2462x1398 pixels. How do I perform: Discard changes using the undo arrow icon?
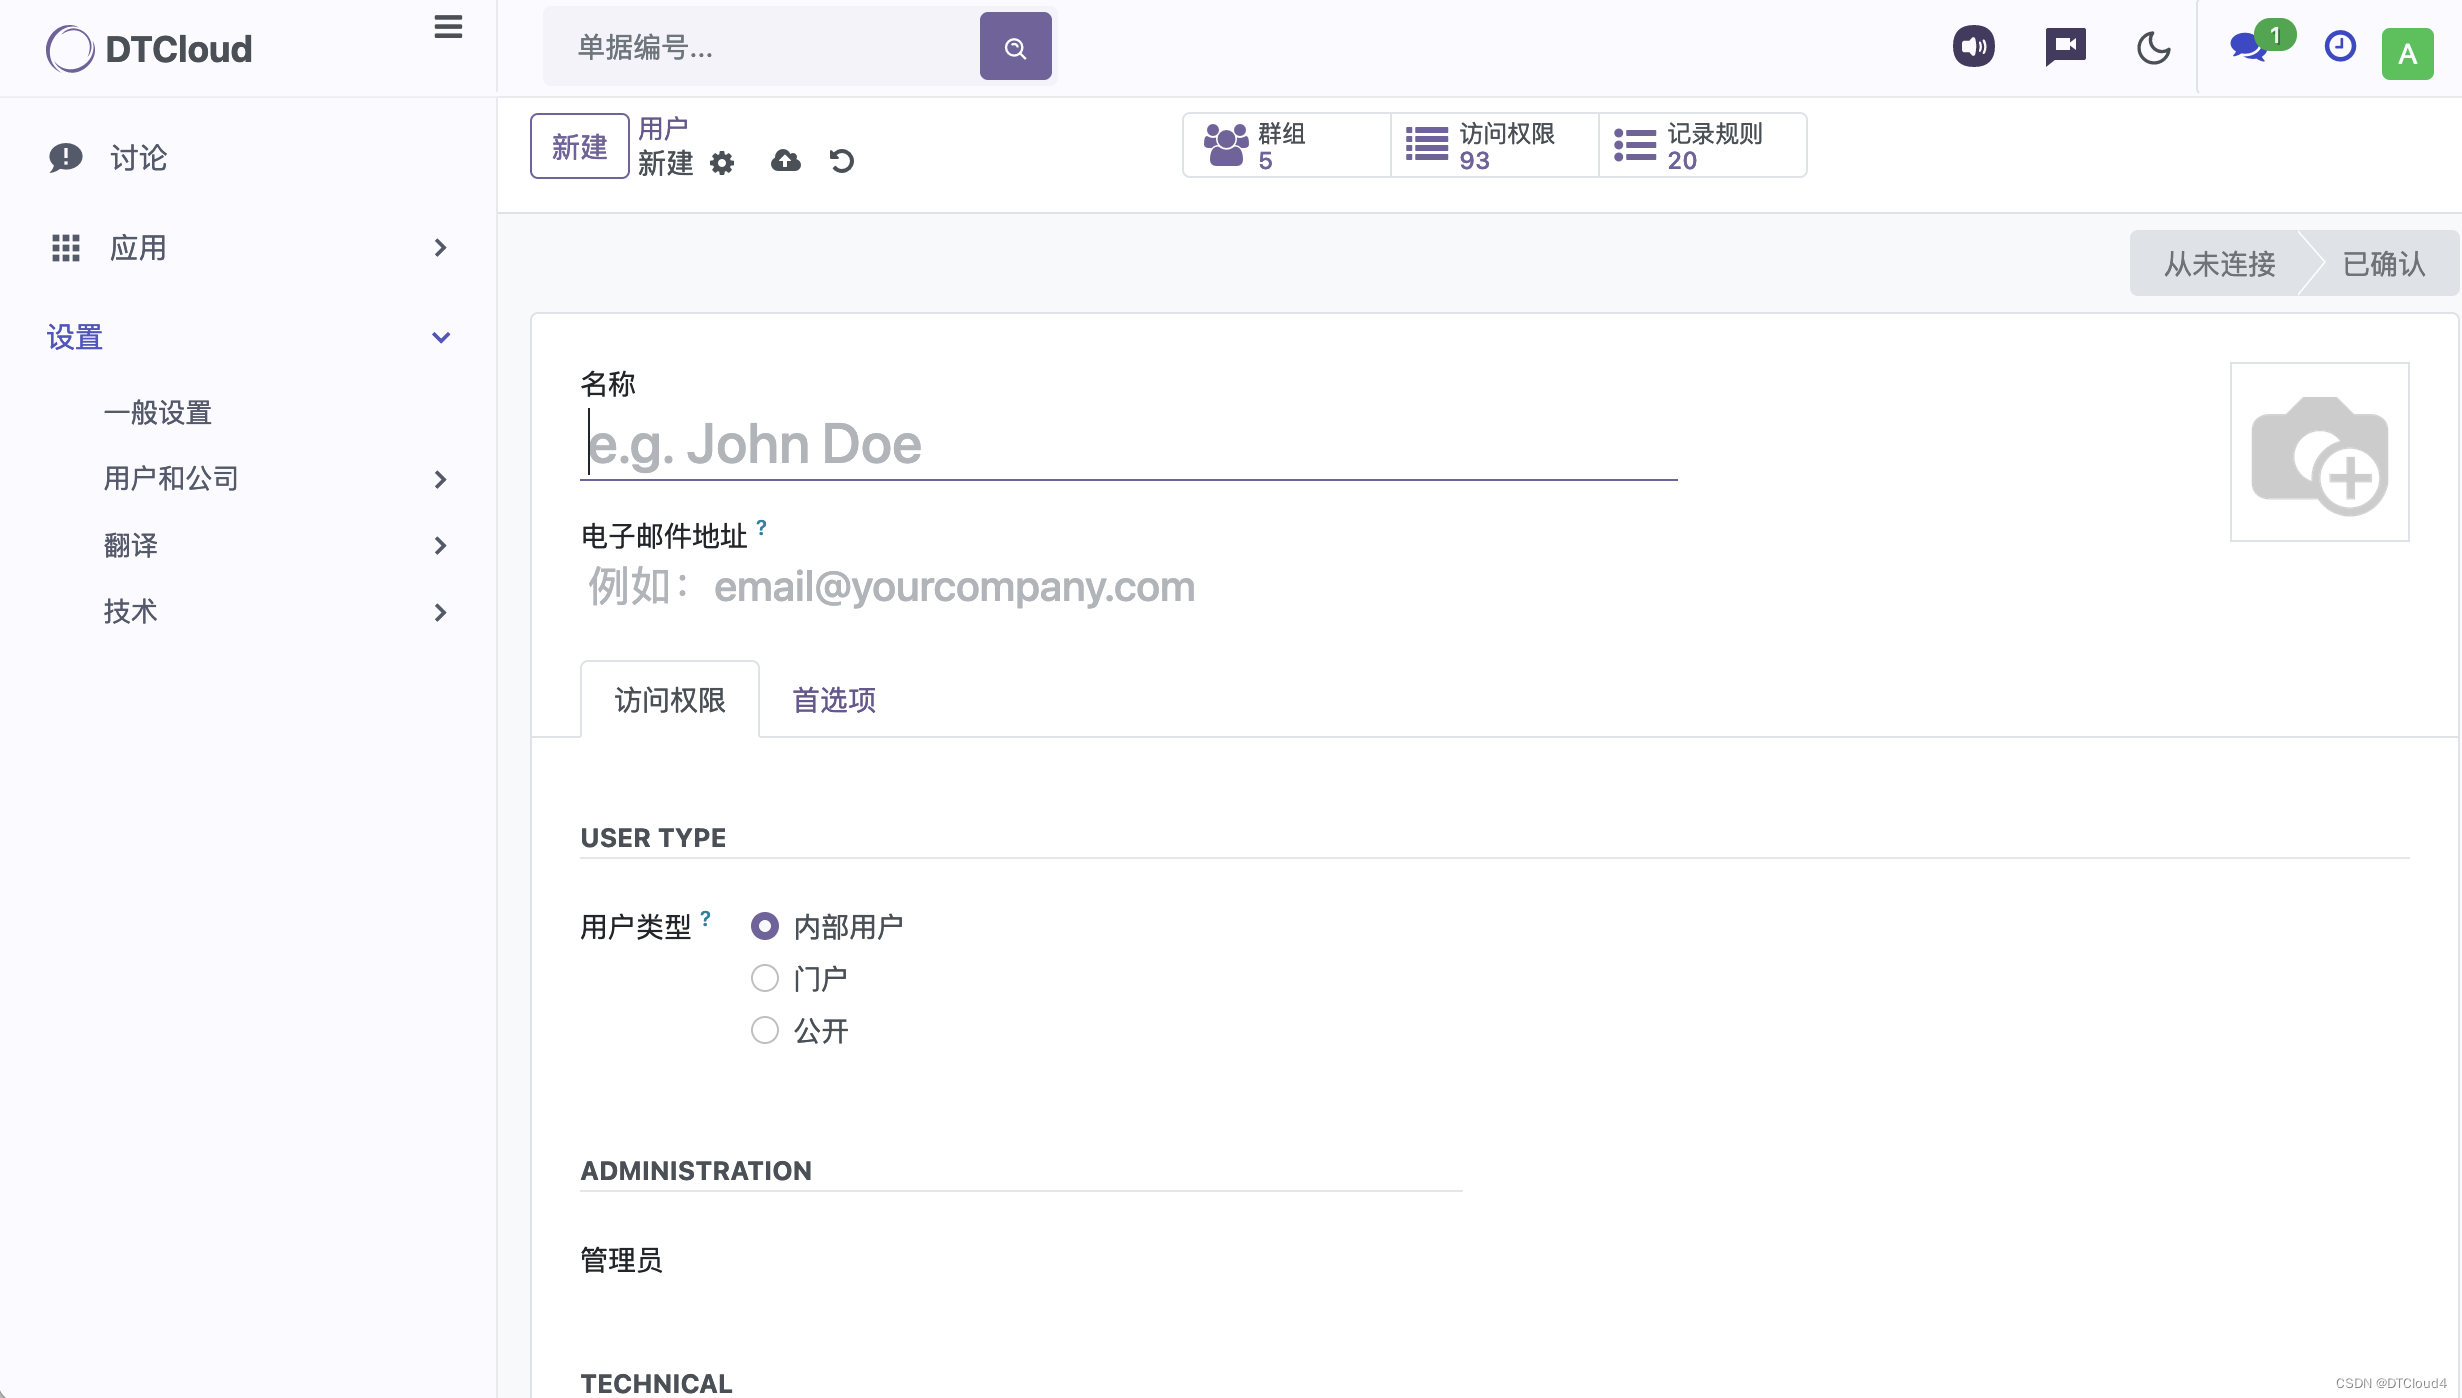(842, 161)
